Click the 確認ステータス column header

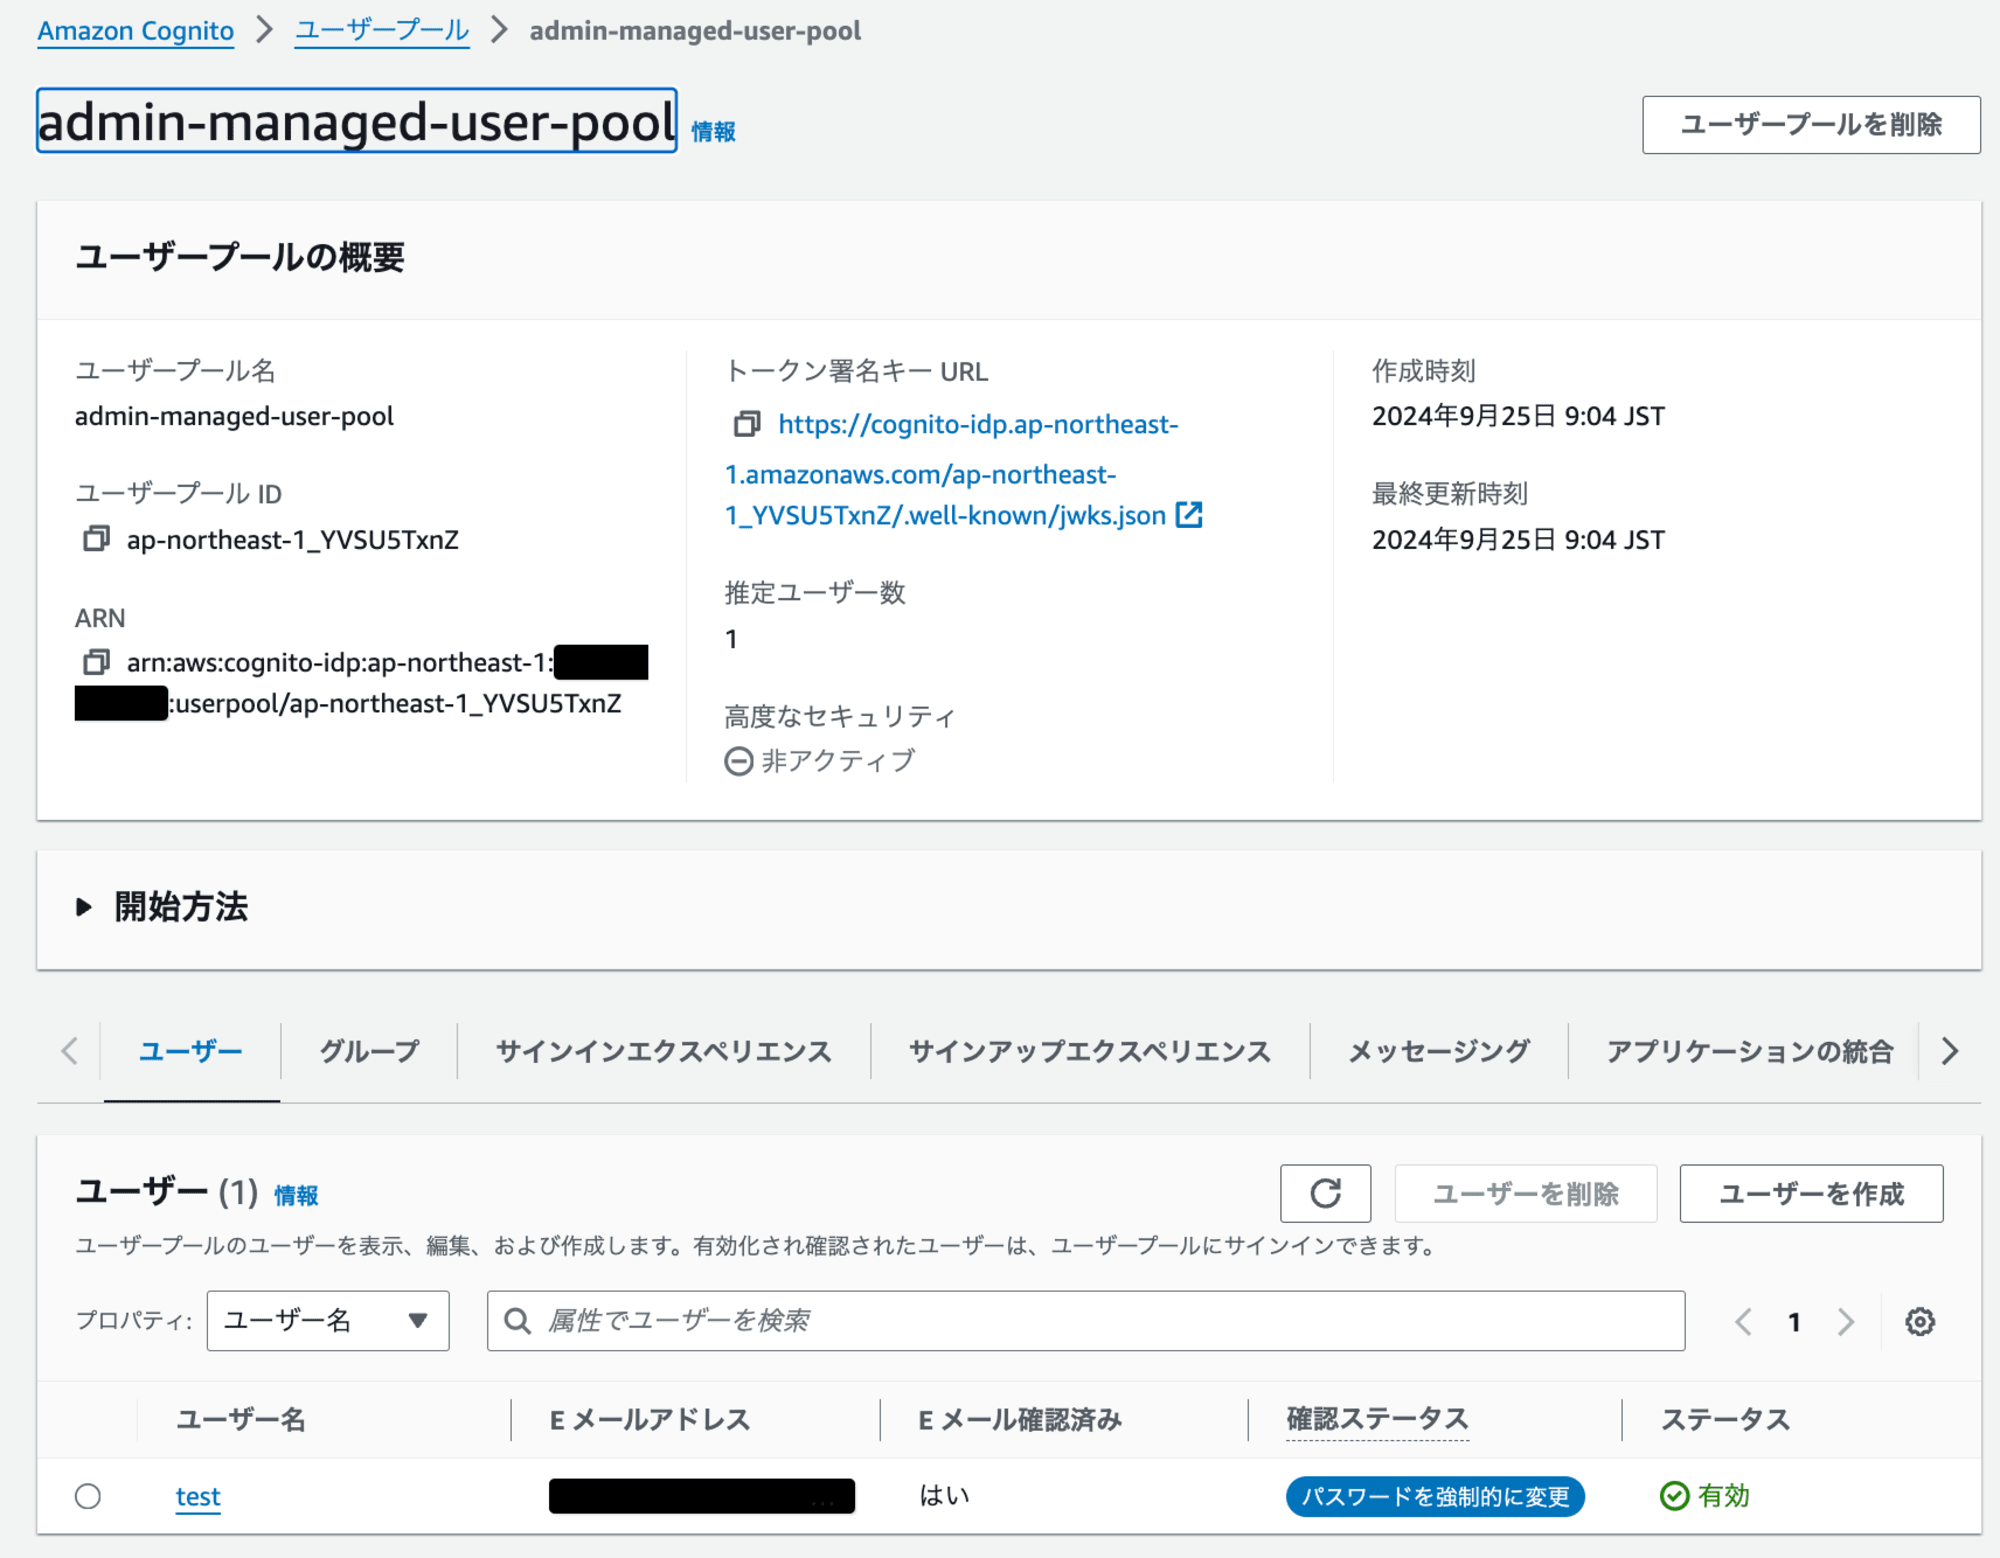point(1377,1419)
